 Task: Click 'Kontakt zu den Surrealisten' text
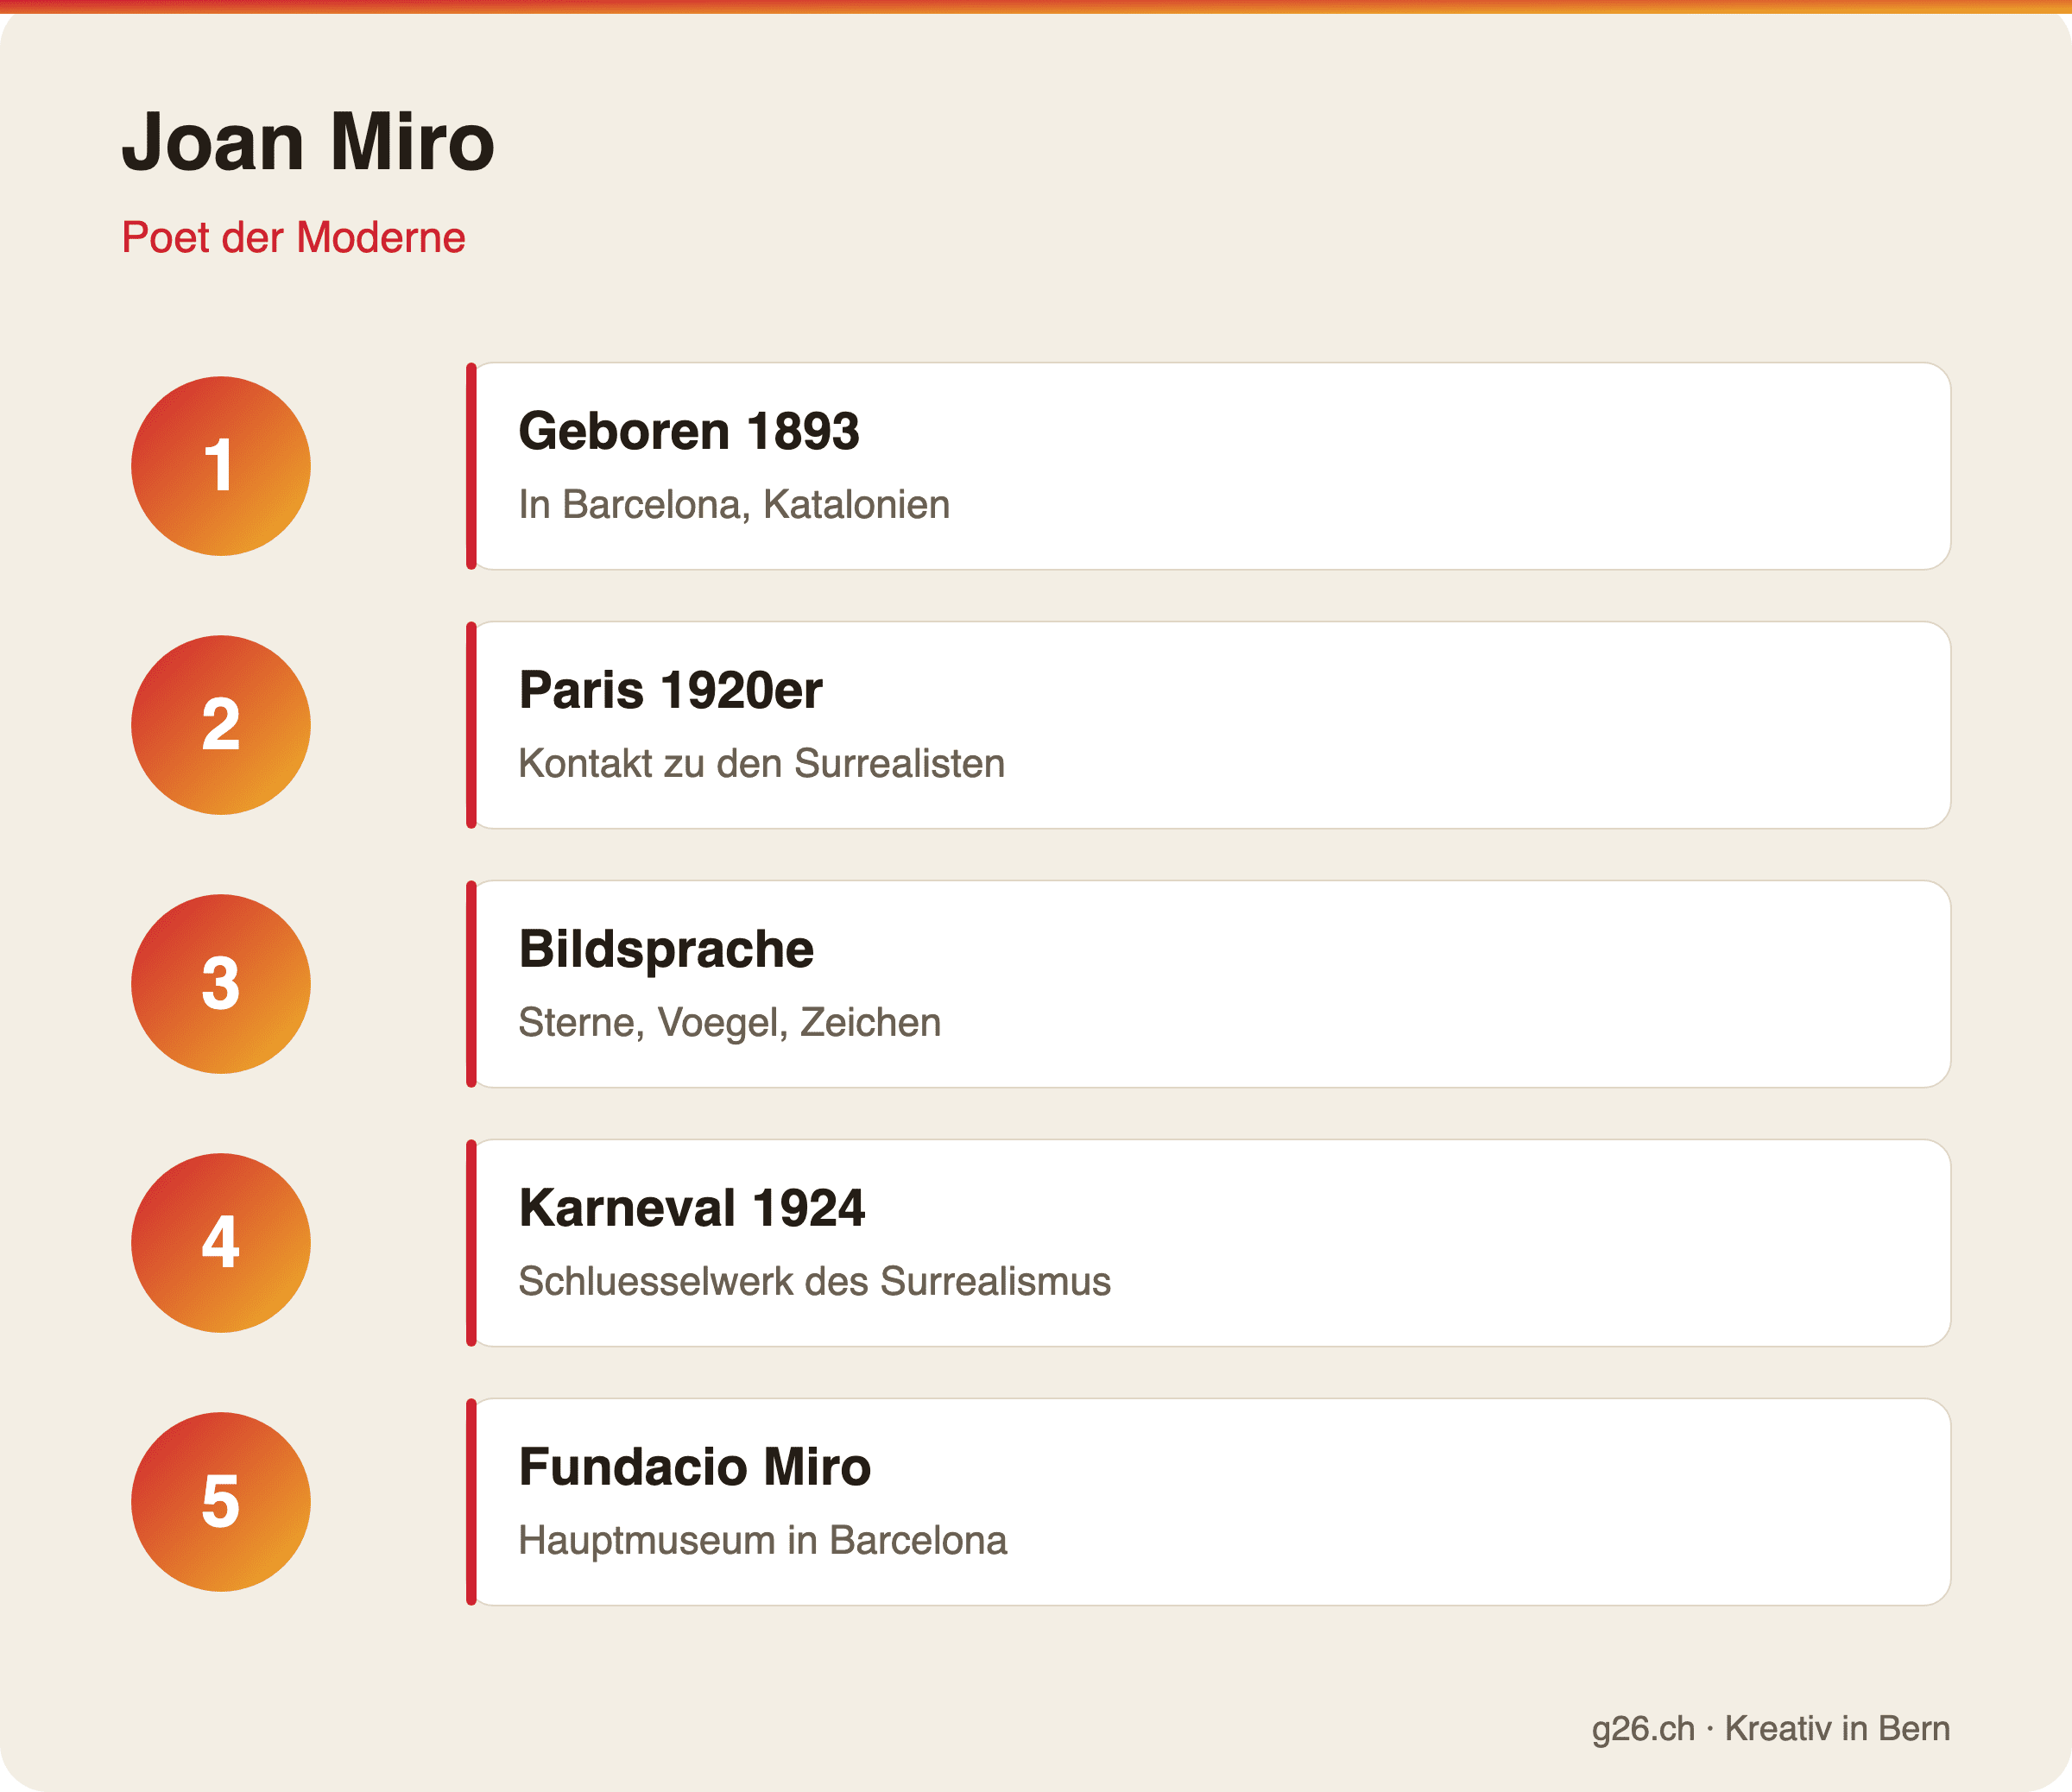(x=761, y=763)
